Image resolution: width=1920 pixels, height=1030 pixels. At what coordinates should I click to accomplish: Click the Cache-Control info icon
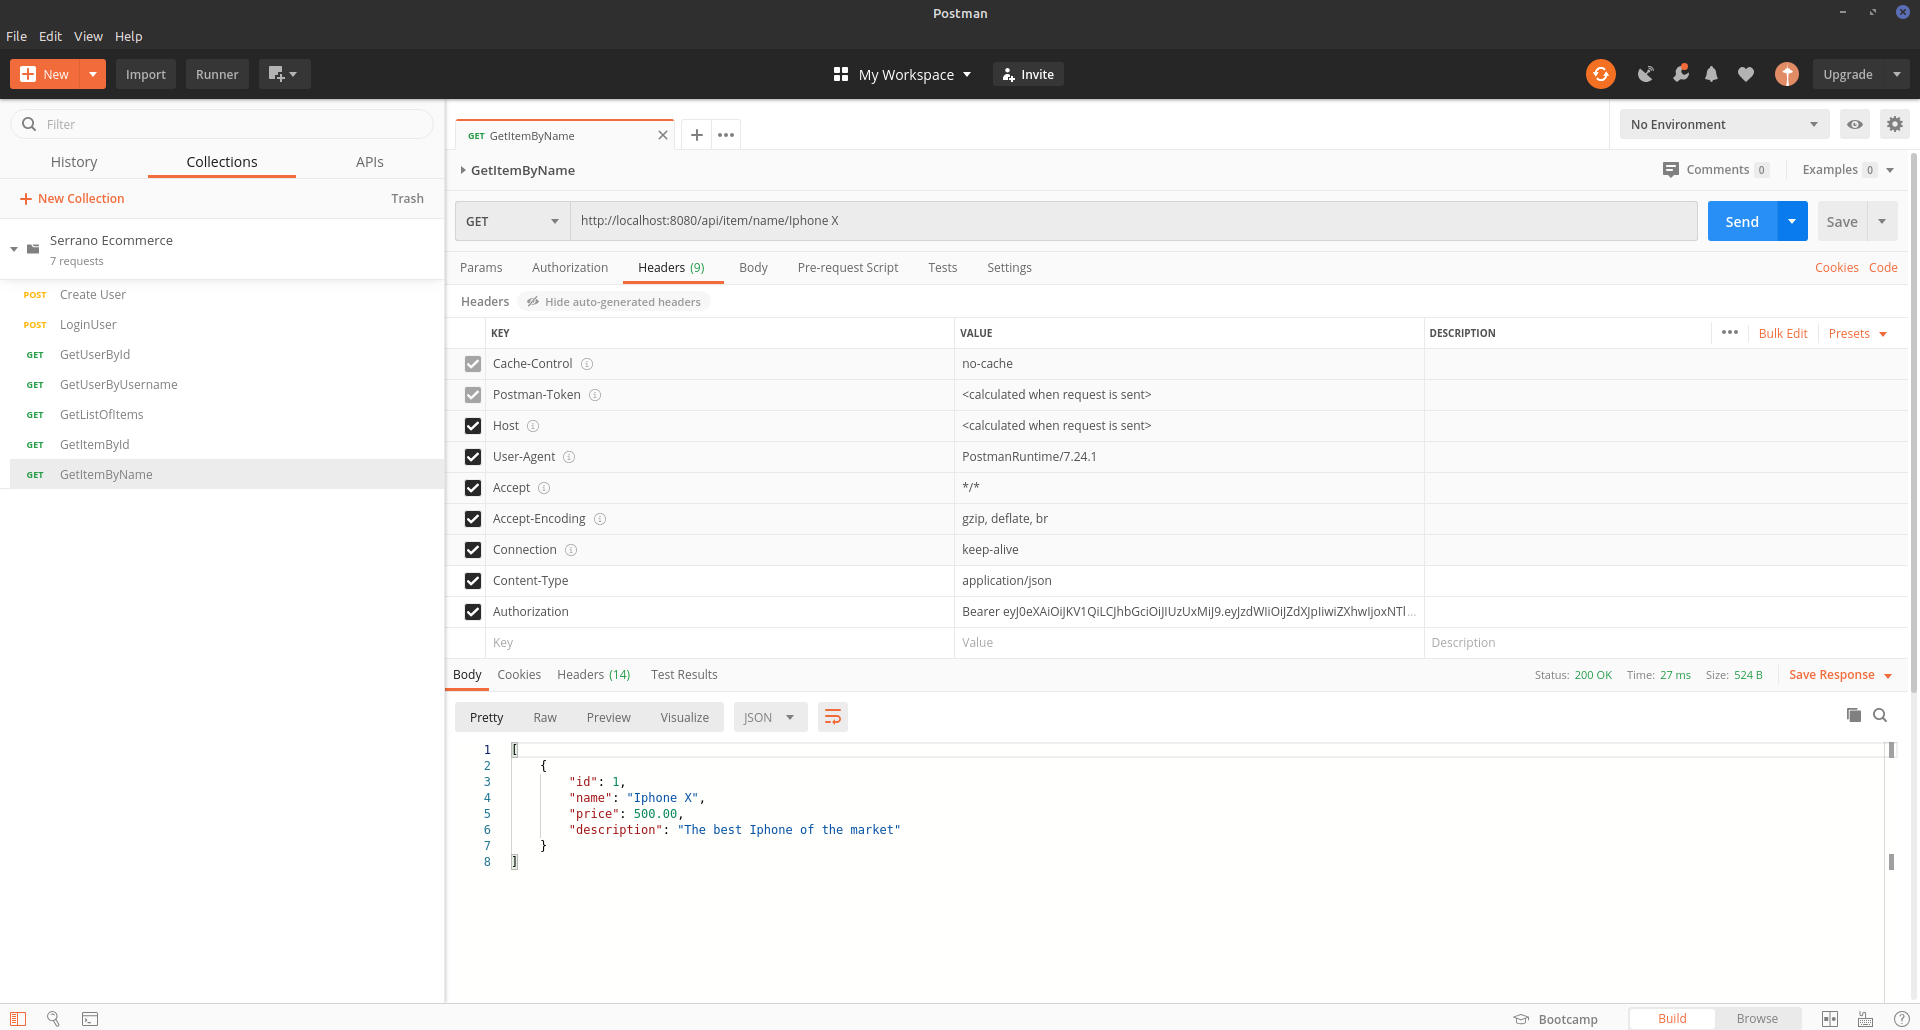tap(587, 364)
